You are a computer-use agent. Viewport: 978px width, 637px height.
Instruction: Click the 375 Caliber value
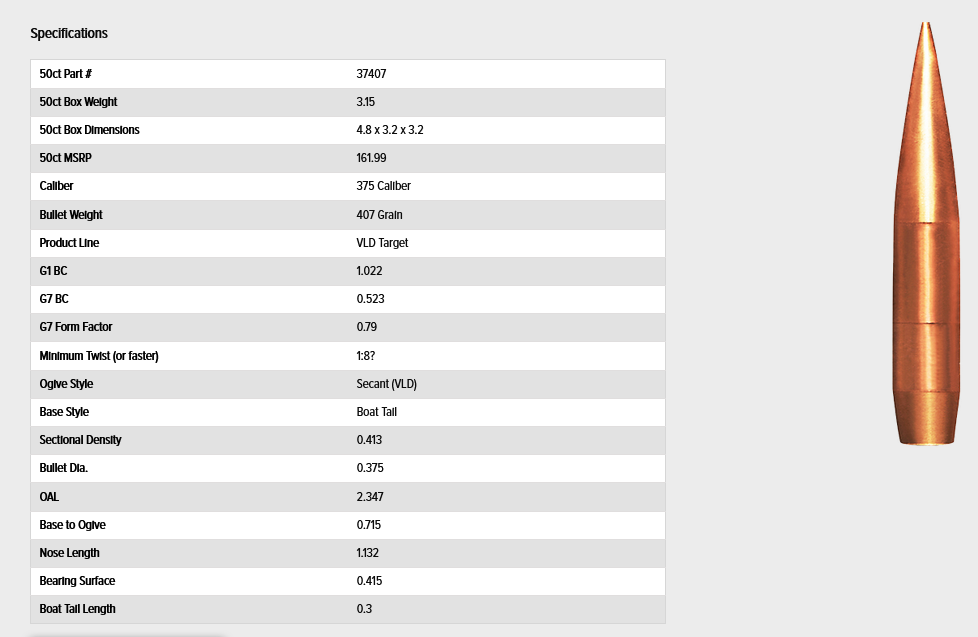384,186
